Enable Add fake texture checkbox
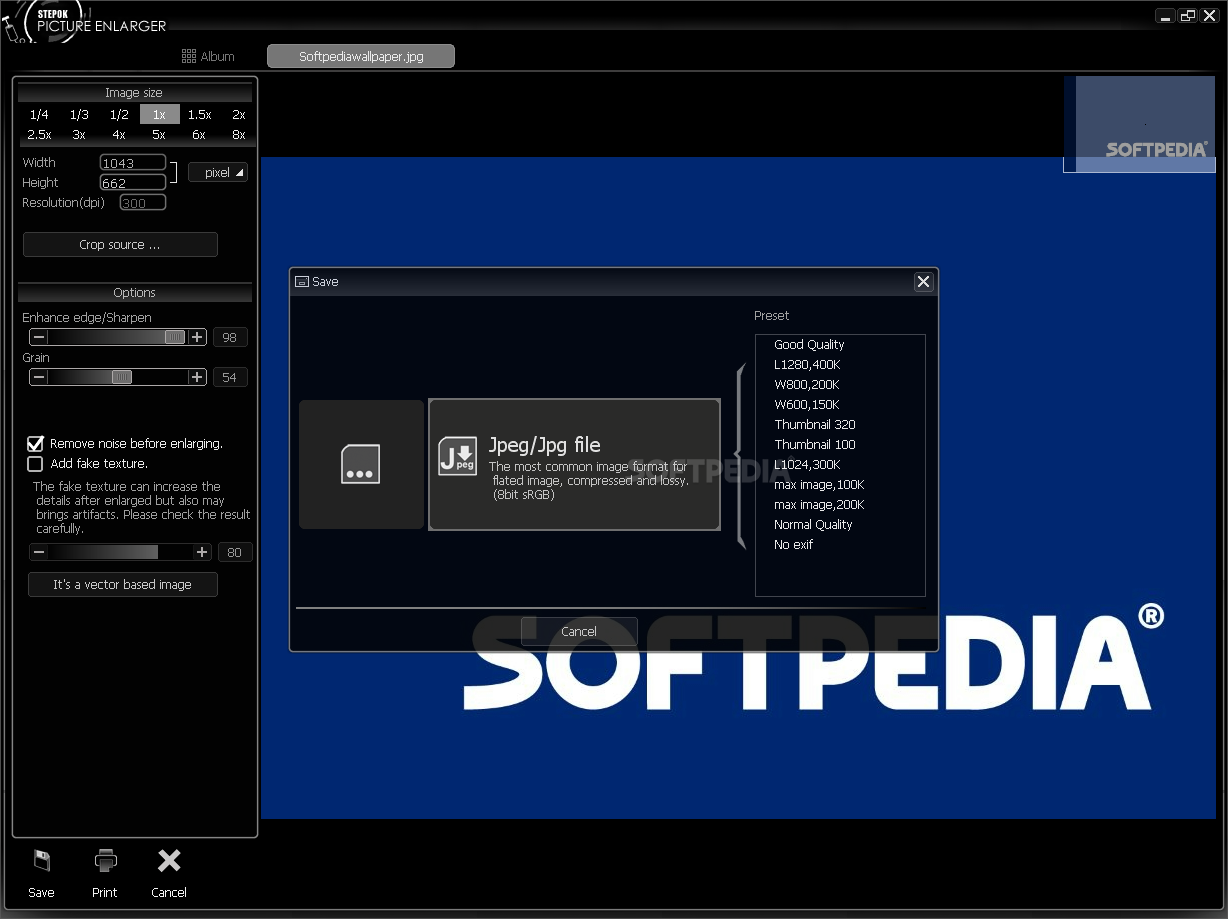 pos(35,464)
